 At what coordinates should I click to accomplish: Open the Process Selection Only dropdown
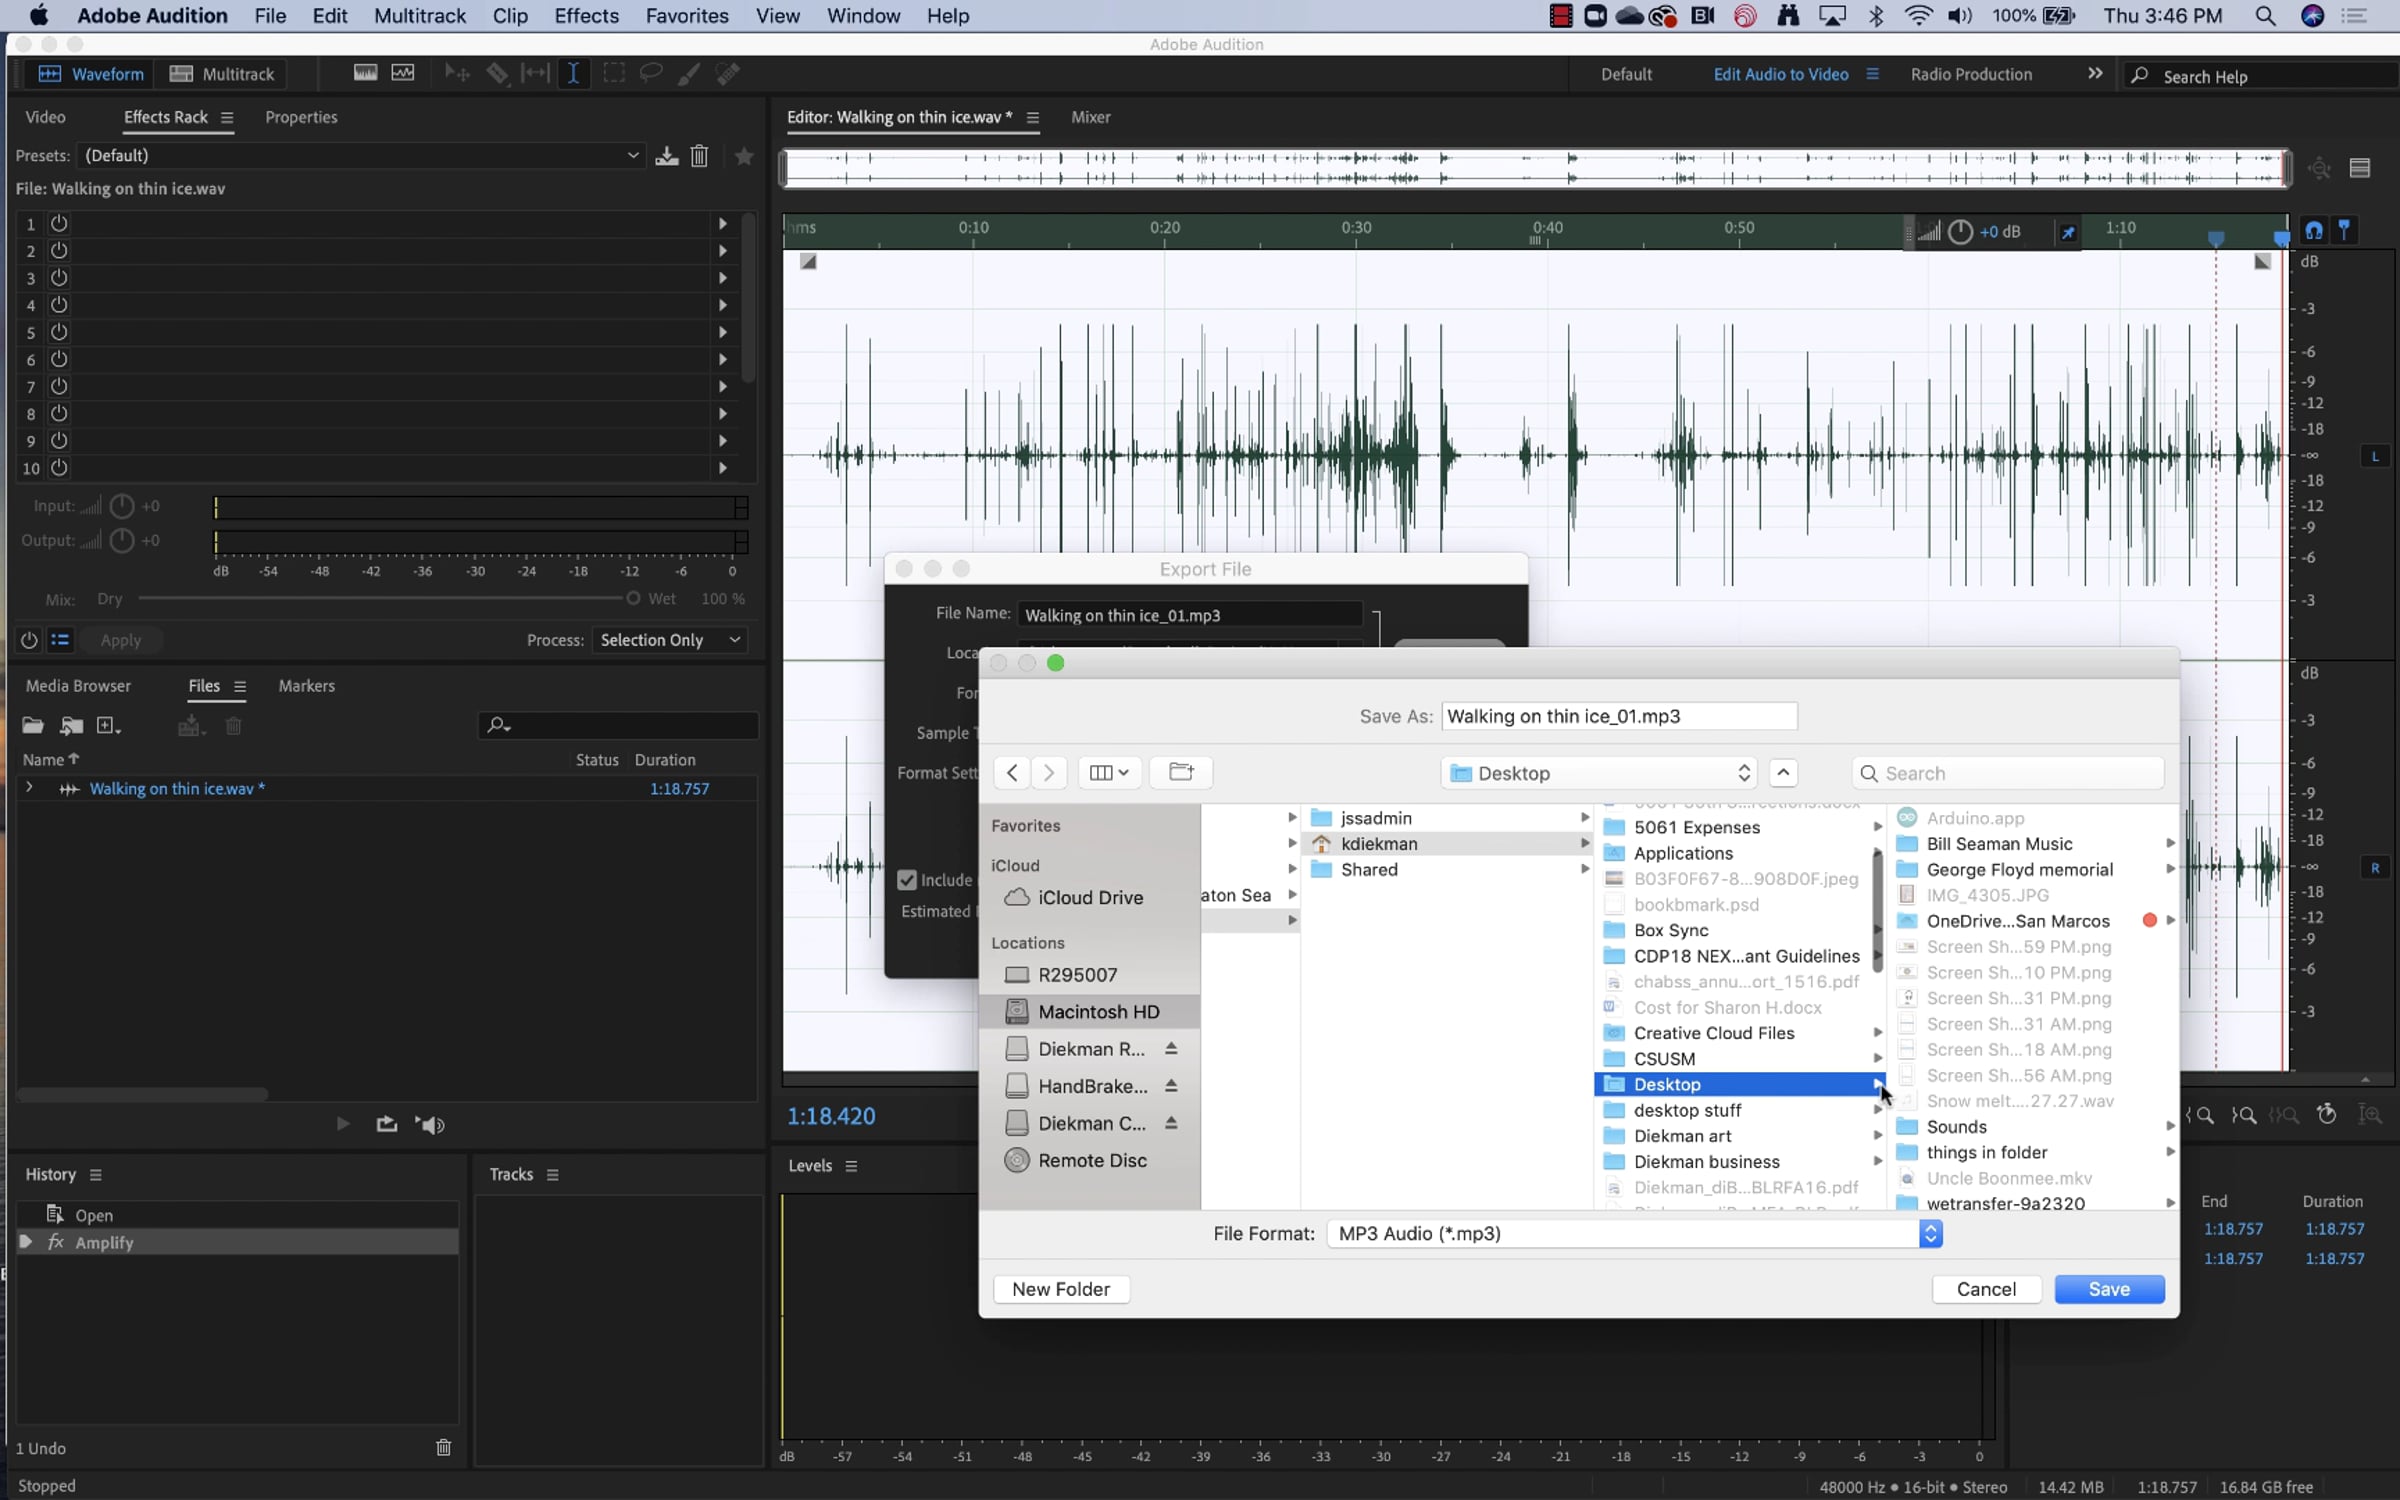[669, 640]
